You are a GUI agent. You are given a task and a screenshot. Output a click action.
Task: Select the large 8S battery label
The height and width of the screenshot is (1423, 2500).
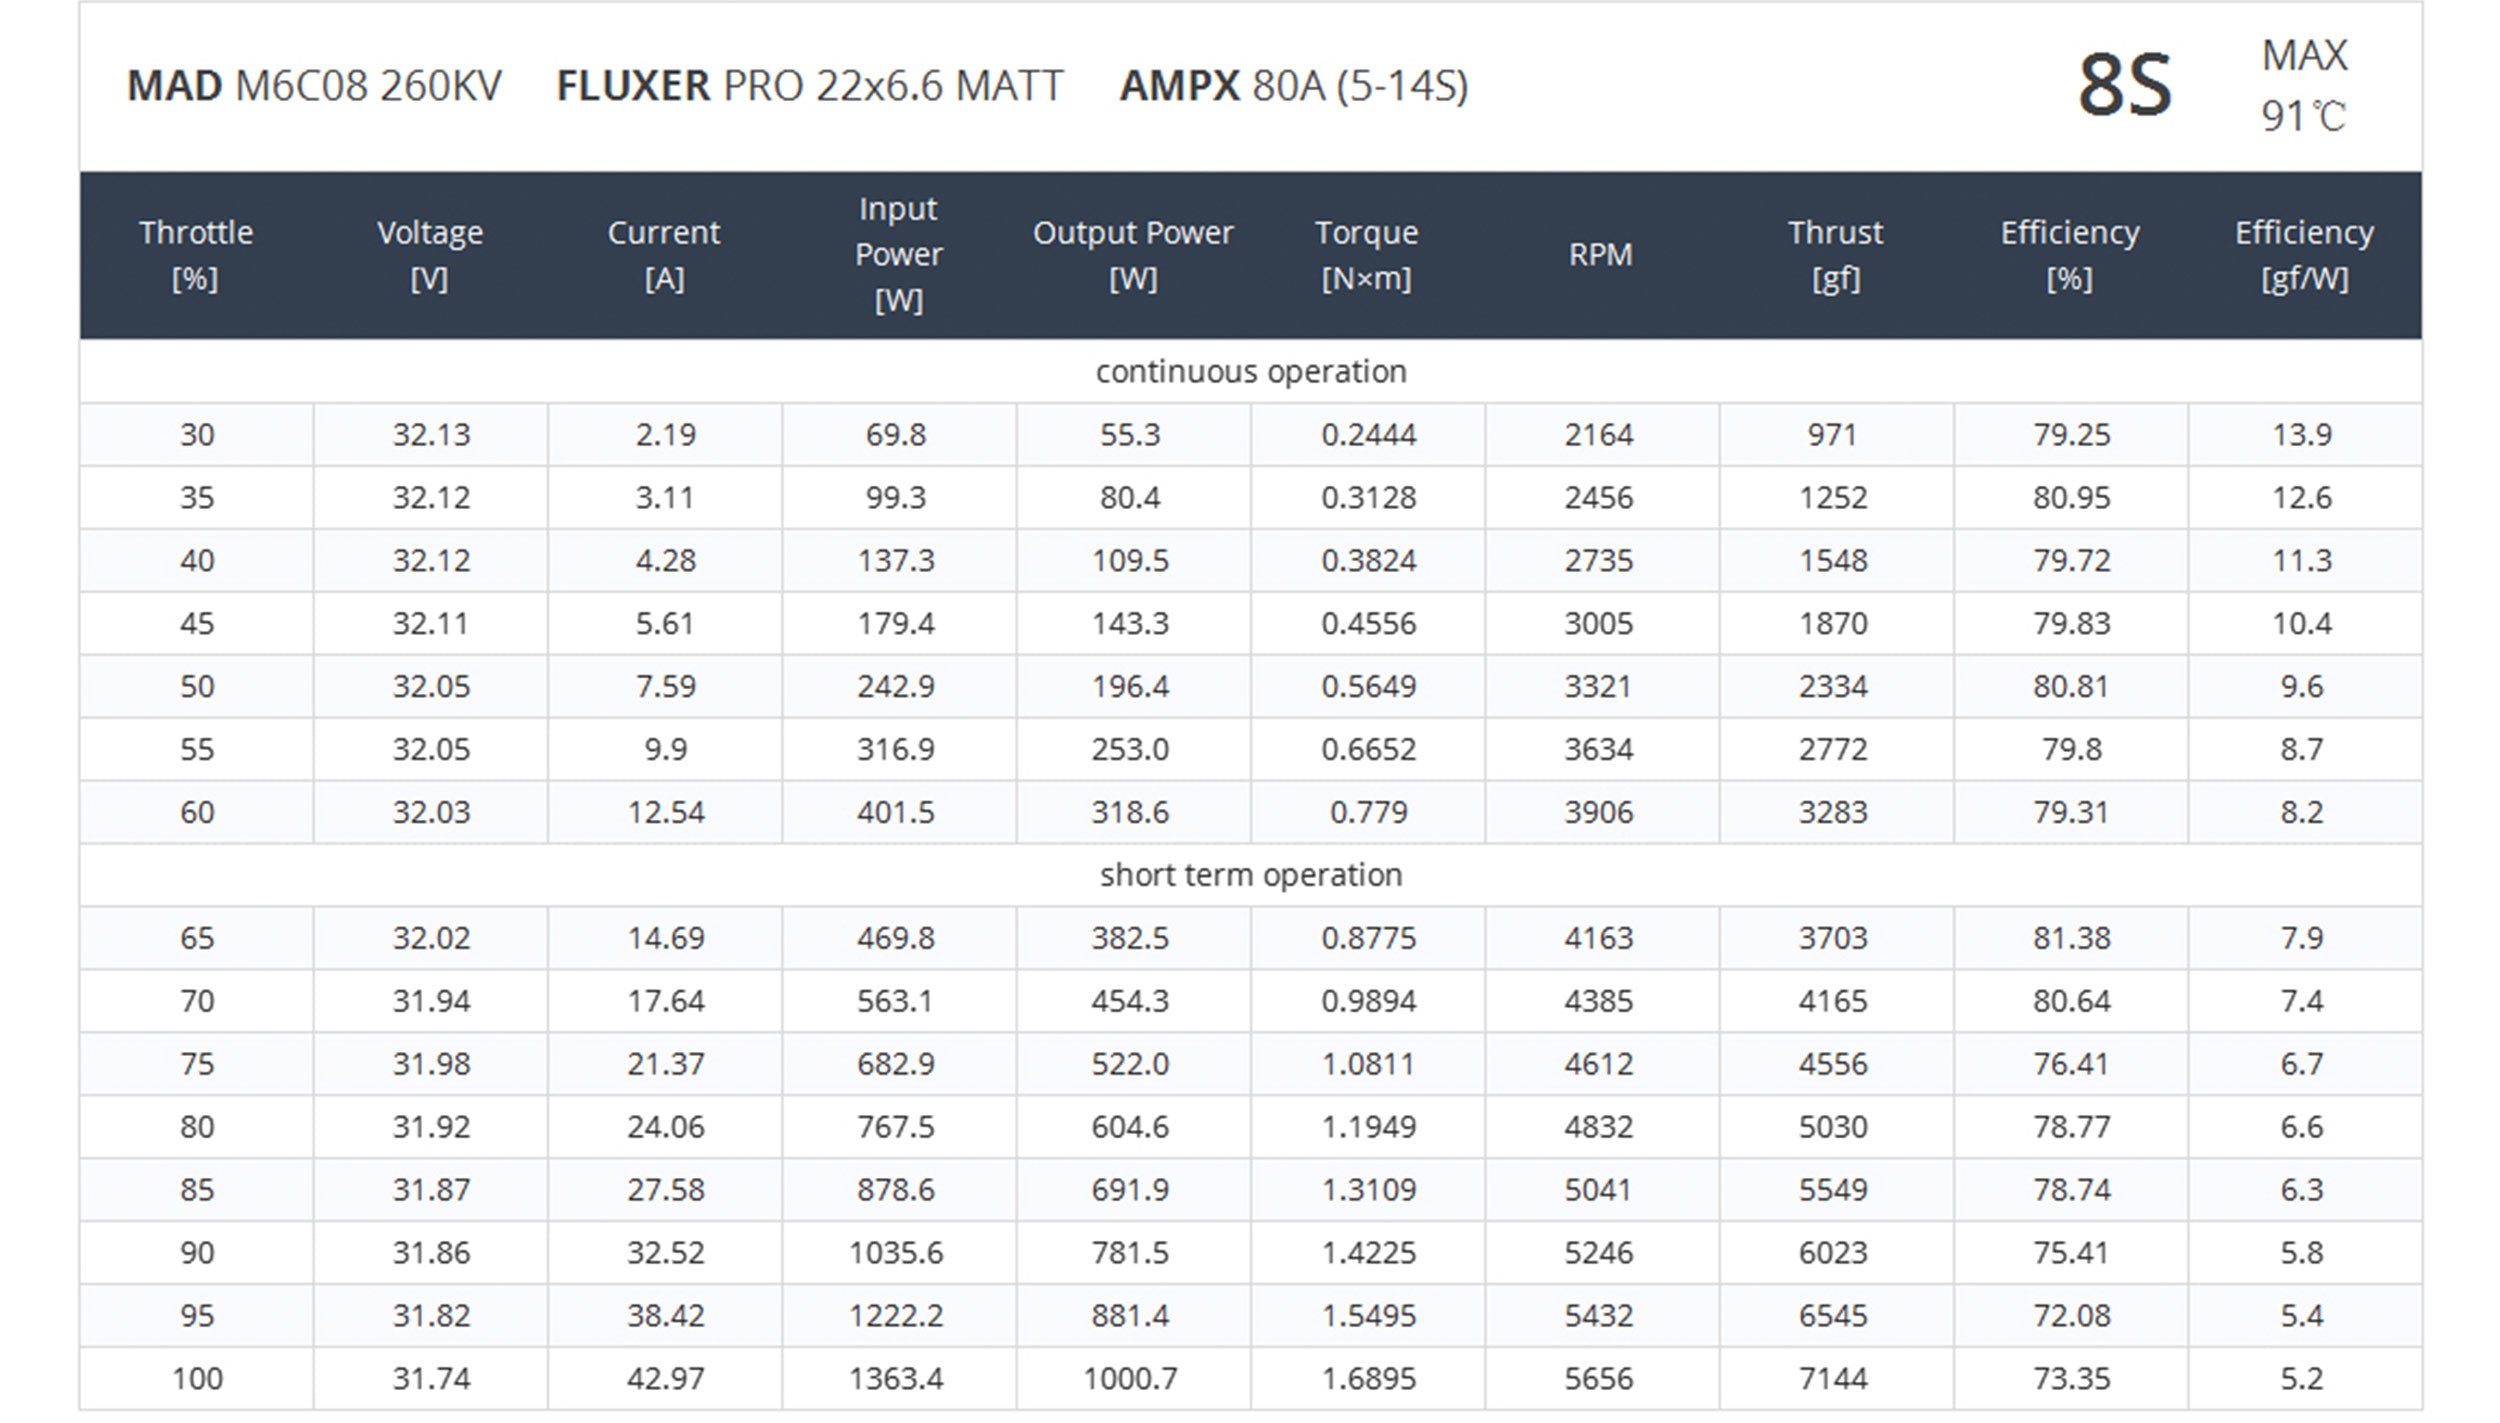pos(2124,86)
